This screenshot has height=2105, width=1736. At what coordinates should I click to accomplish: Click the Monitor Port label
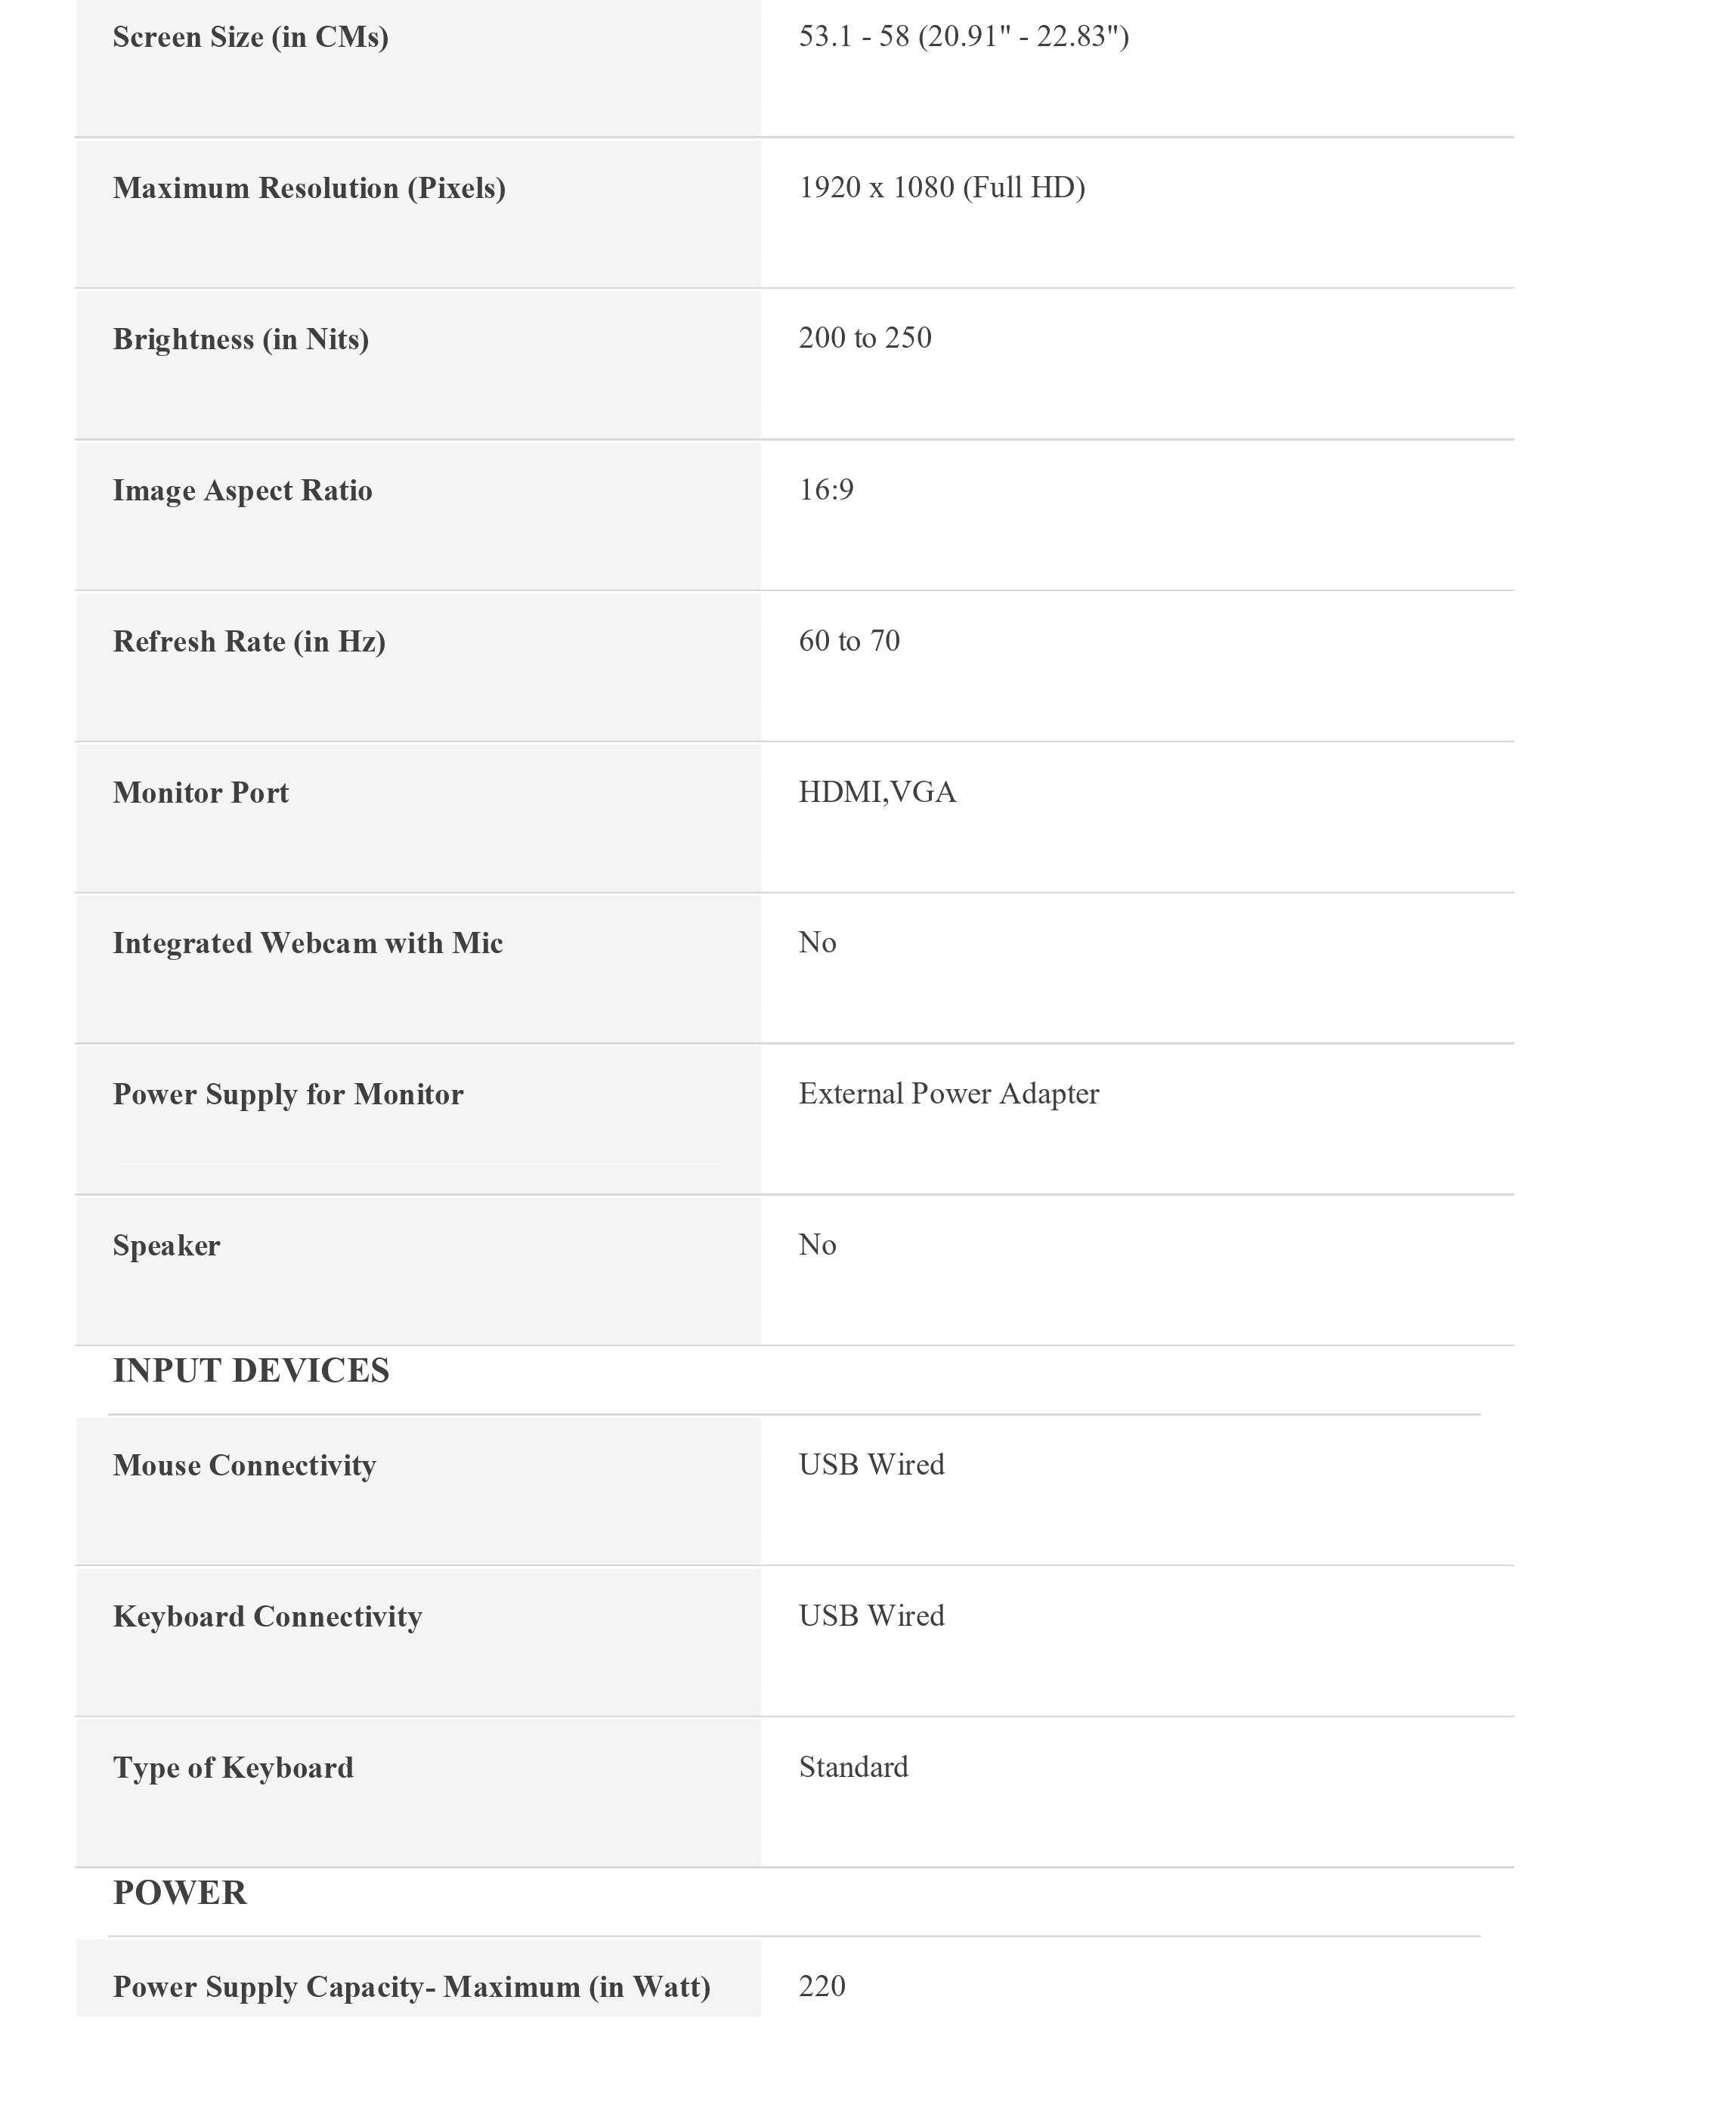click(200, 792)
